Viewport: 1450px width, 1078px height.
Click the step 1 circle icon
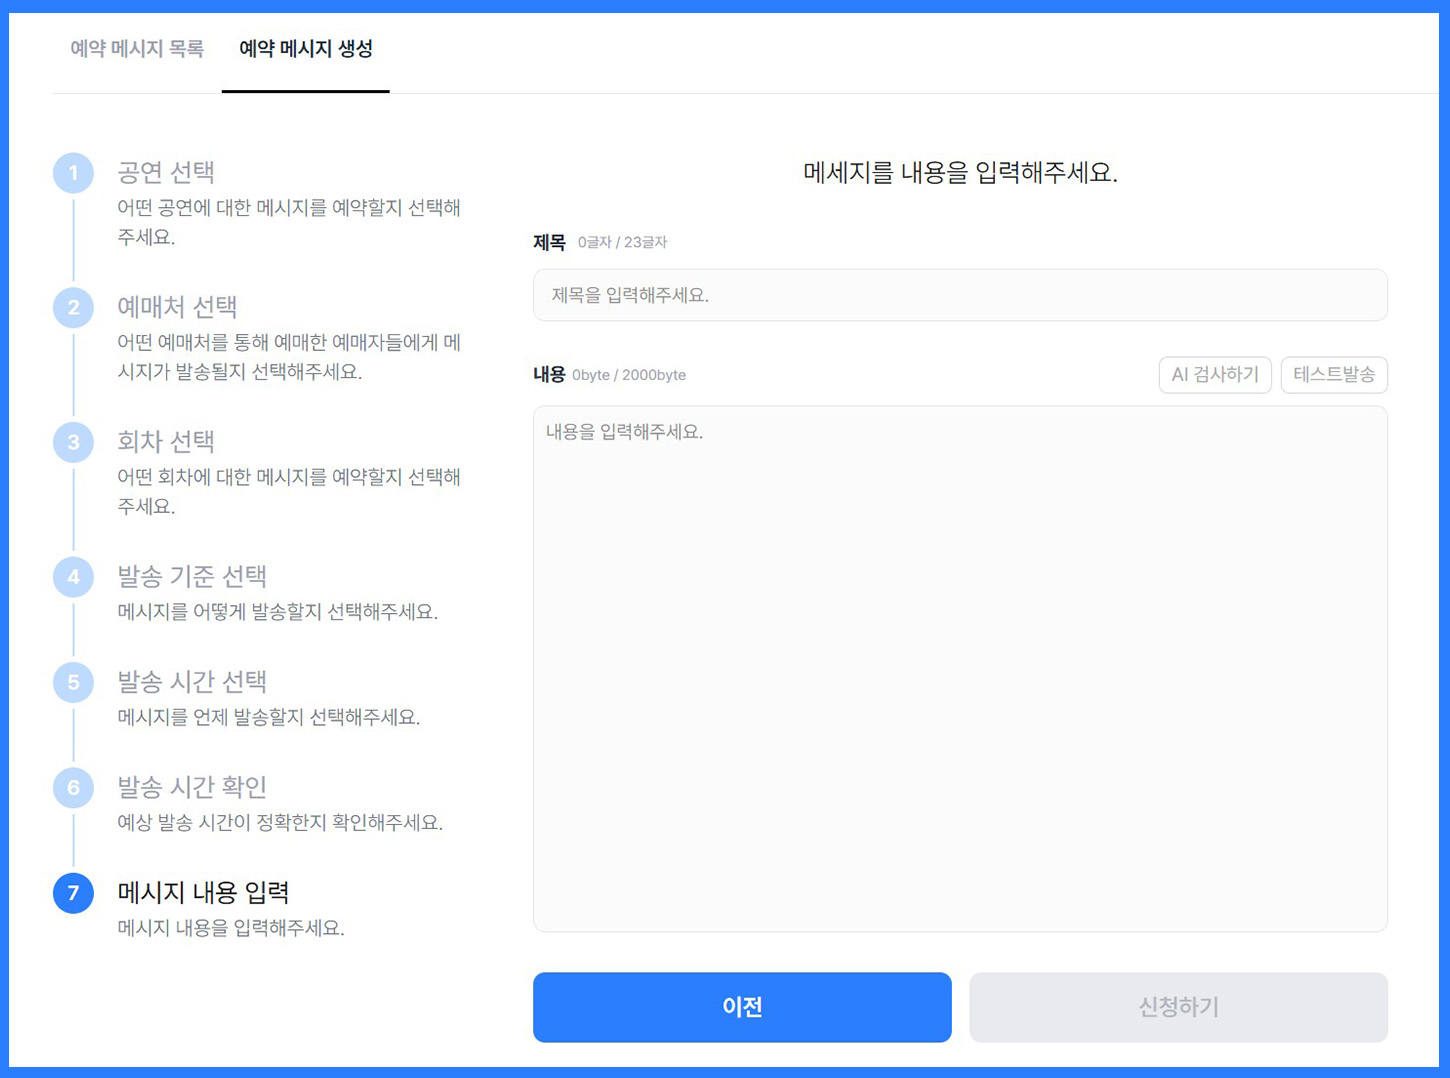(73, 173)
